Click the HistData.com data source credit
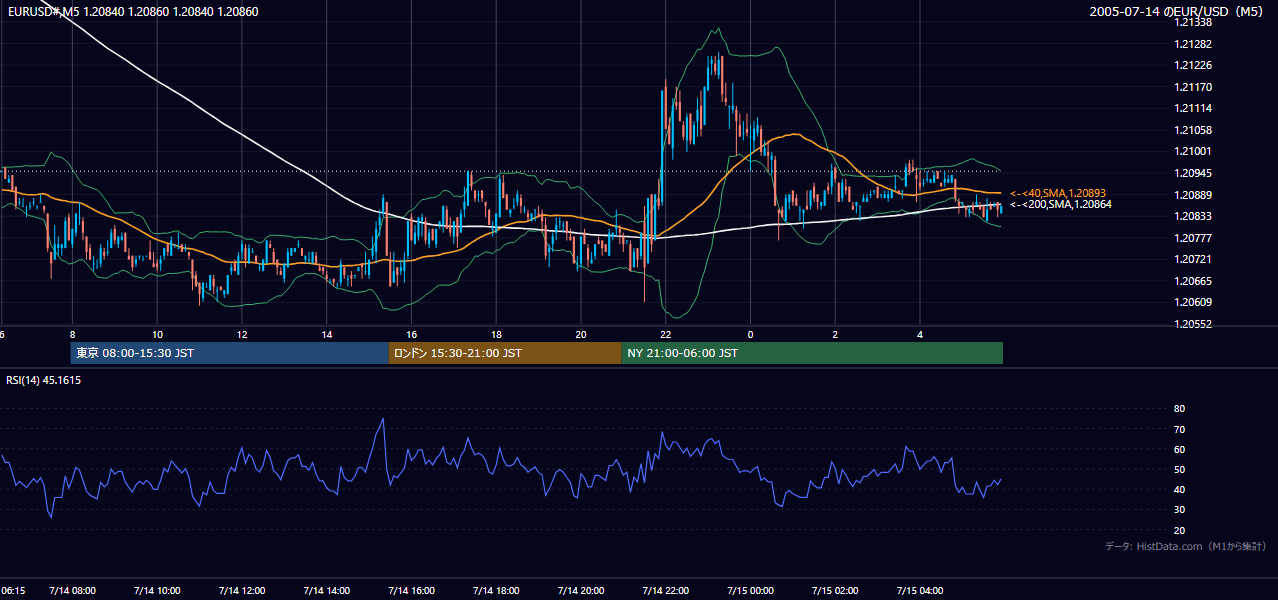This screenshot has height=600, width=1278. 1186,546
